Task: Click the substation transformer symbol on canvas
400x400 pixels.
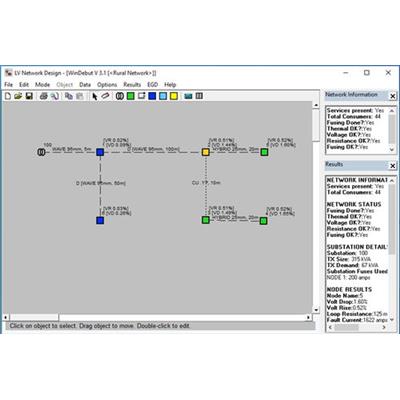Action: click(x=41, y=152)
